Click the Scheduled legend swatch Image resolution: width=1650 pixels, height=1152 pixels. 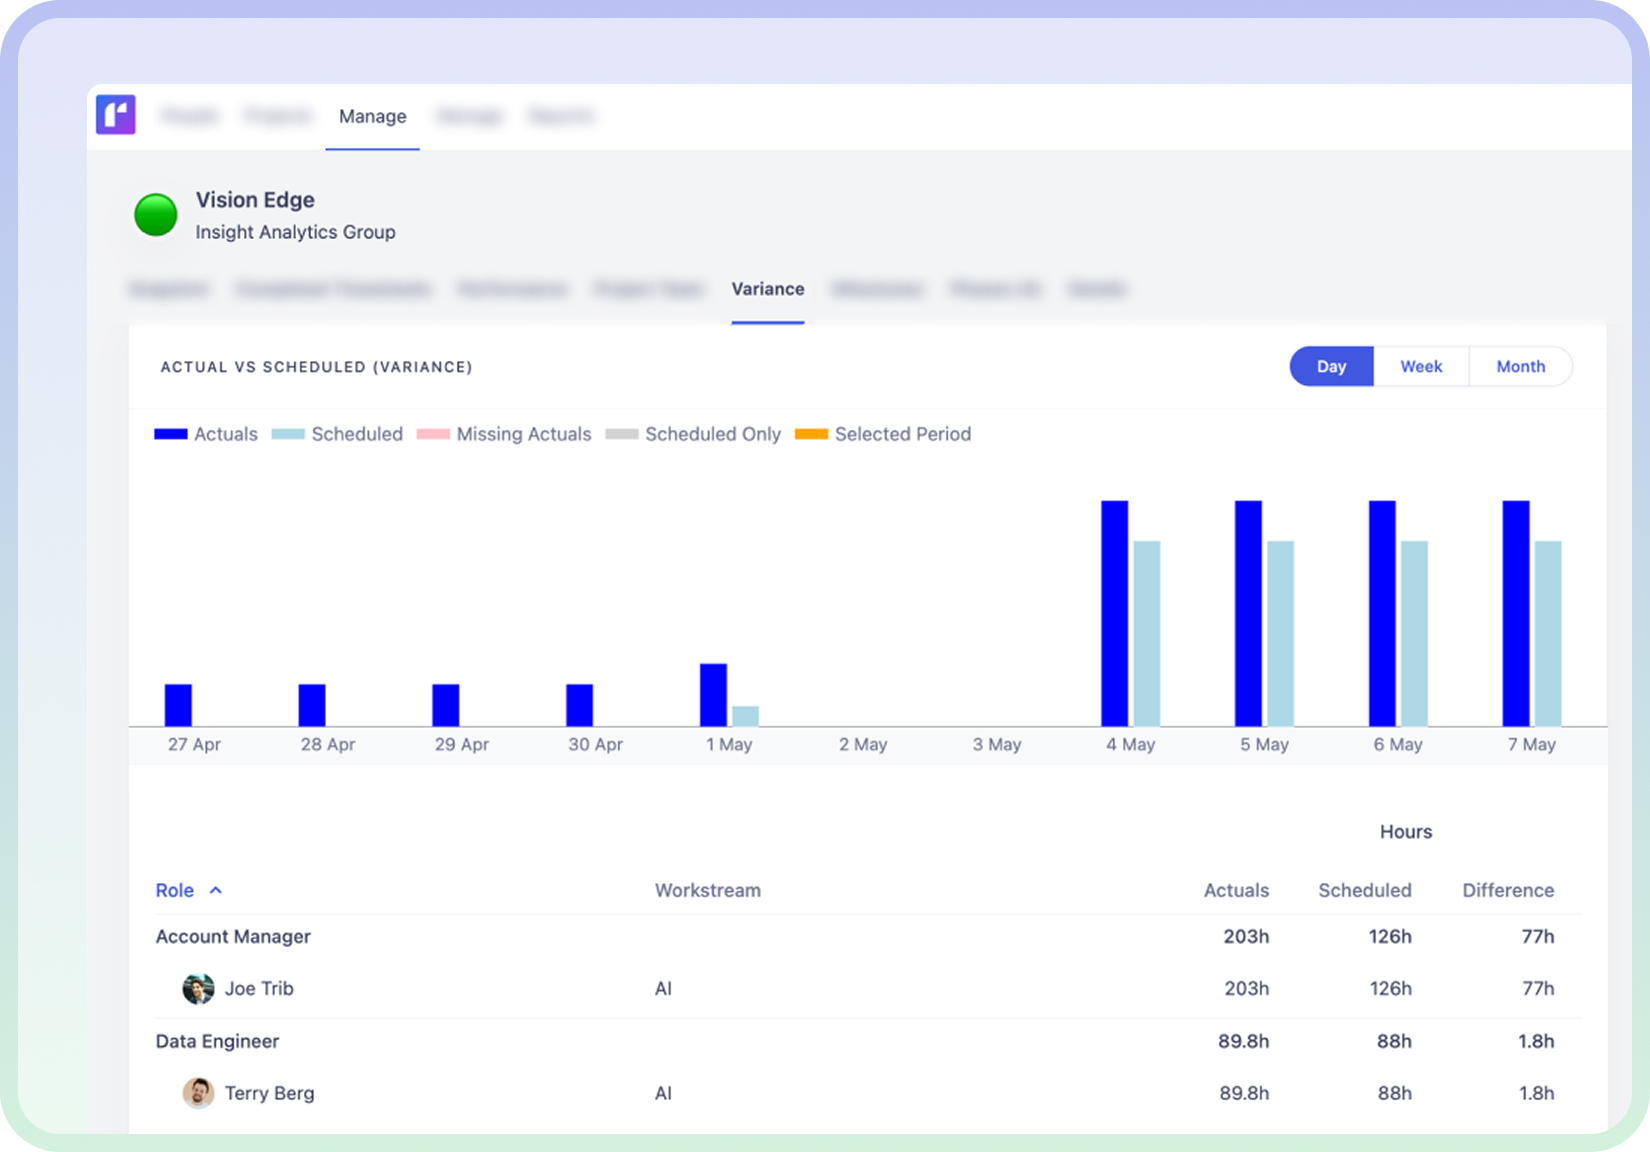pyautogui.click(x=288, y=434)
